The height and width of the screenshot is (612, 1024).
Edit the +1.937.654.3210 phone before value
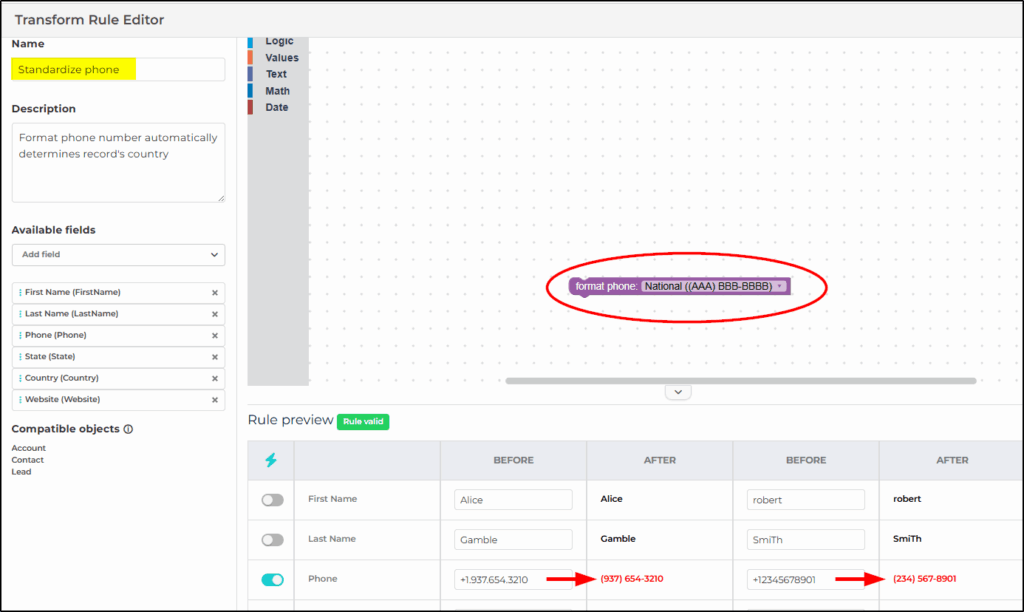513,579
